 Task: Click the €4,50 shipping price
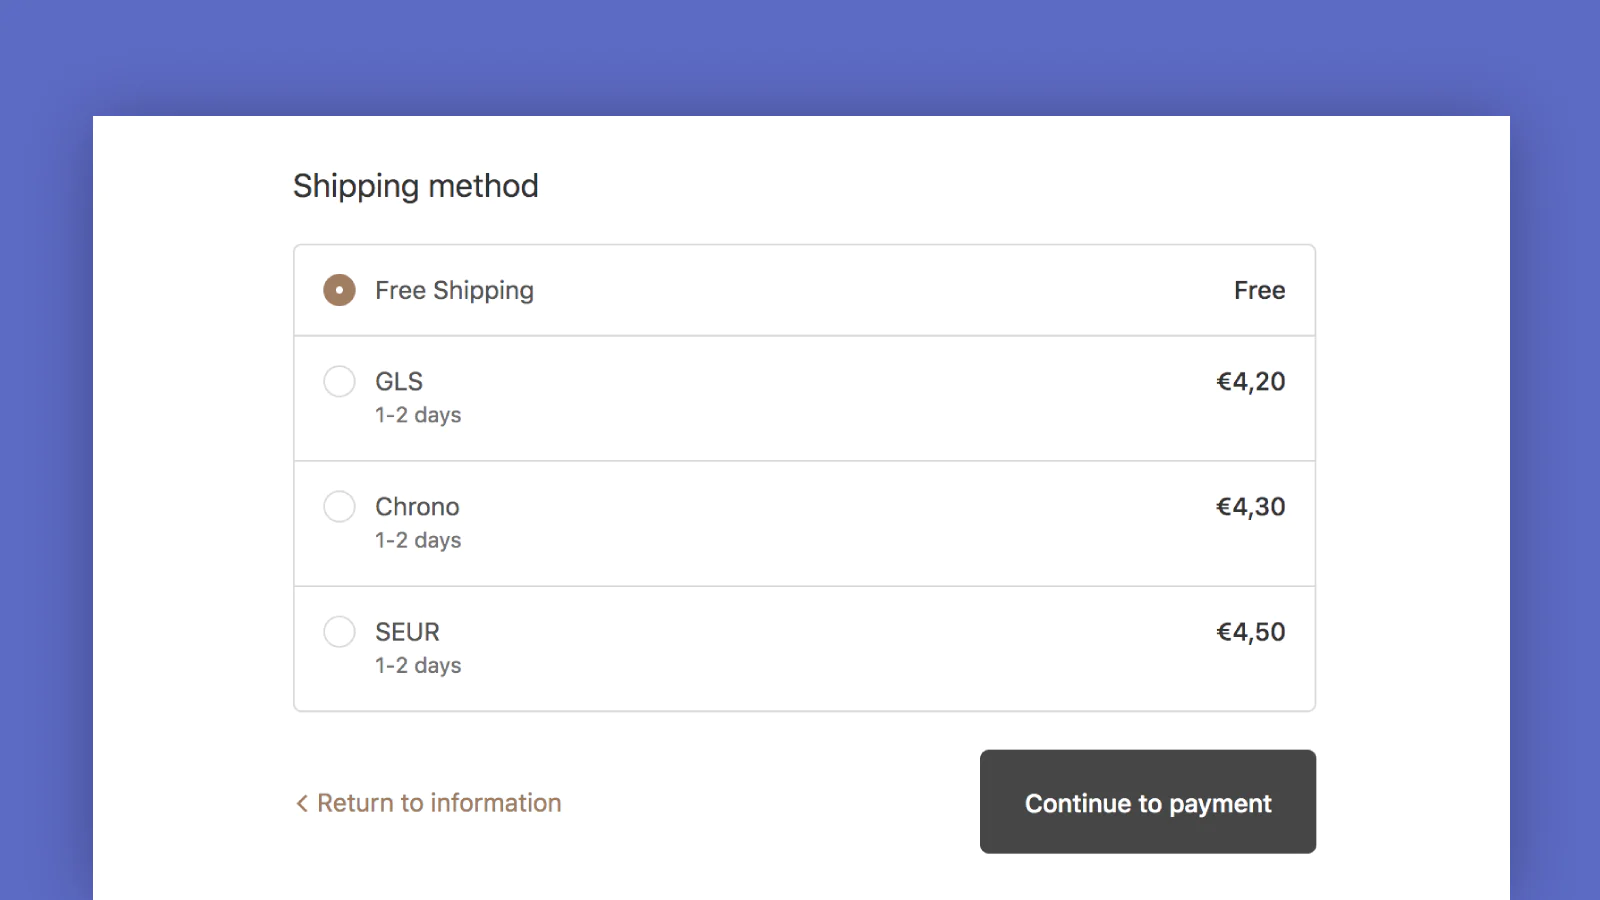pyautogui.click(x=1250, y=632)
